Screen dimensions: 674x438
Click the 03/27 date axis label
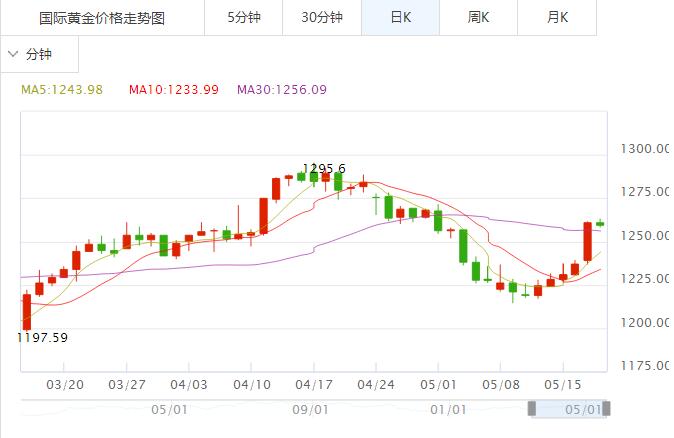127,384
